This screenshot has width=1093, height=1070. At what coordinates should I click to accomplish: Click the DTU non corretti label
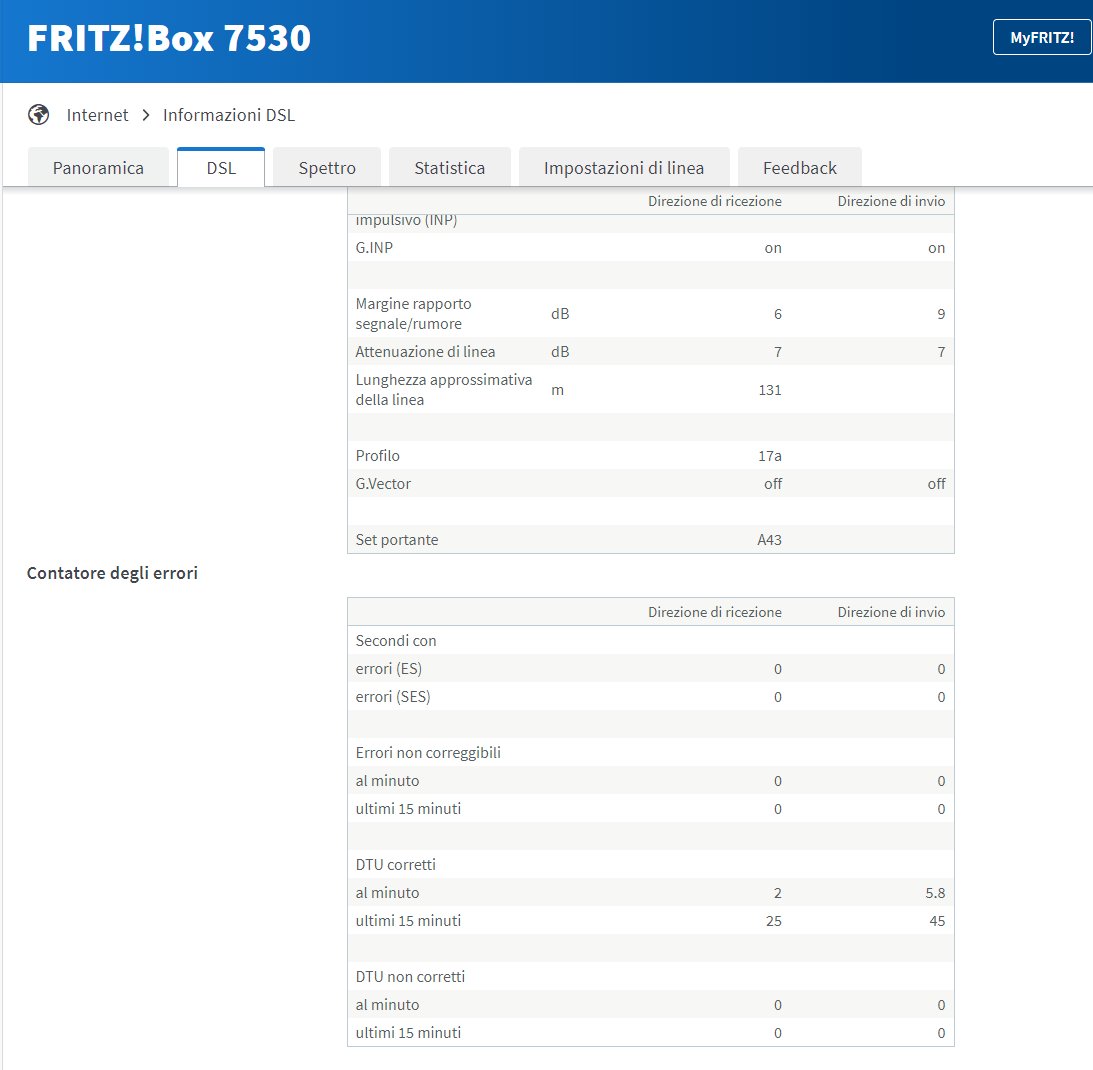tap(410, 977)
